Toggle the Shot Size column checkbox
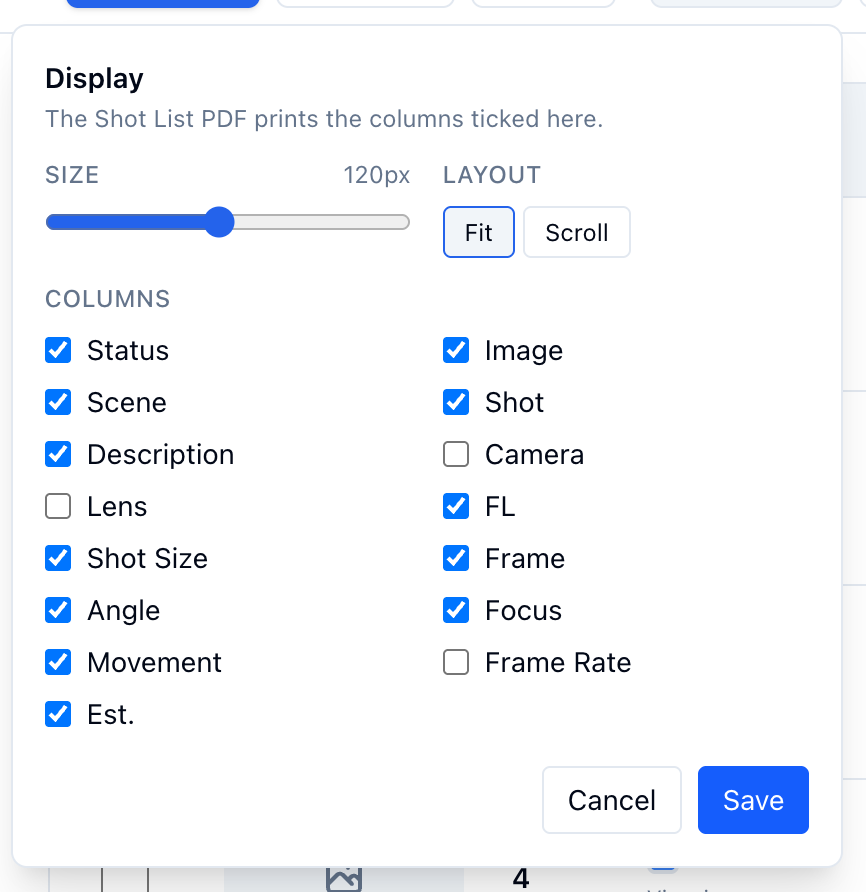Screen dimensions: 866x892 coord(58,559)
